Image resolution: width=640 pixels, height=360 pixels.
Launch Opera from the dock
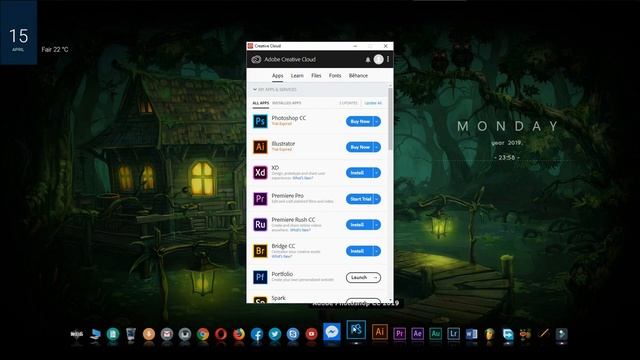[x=221, y=334]
